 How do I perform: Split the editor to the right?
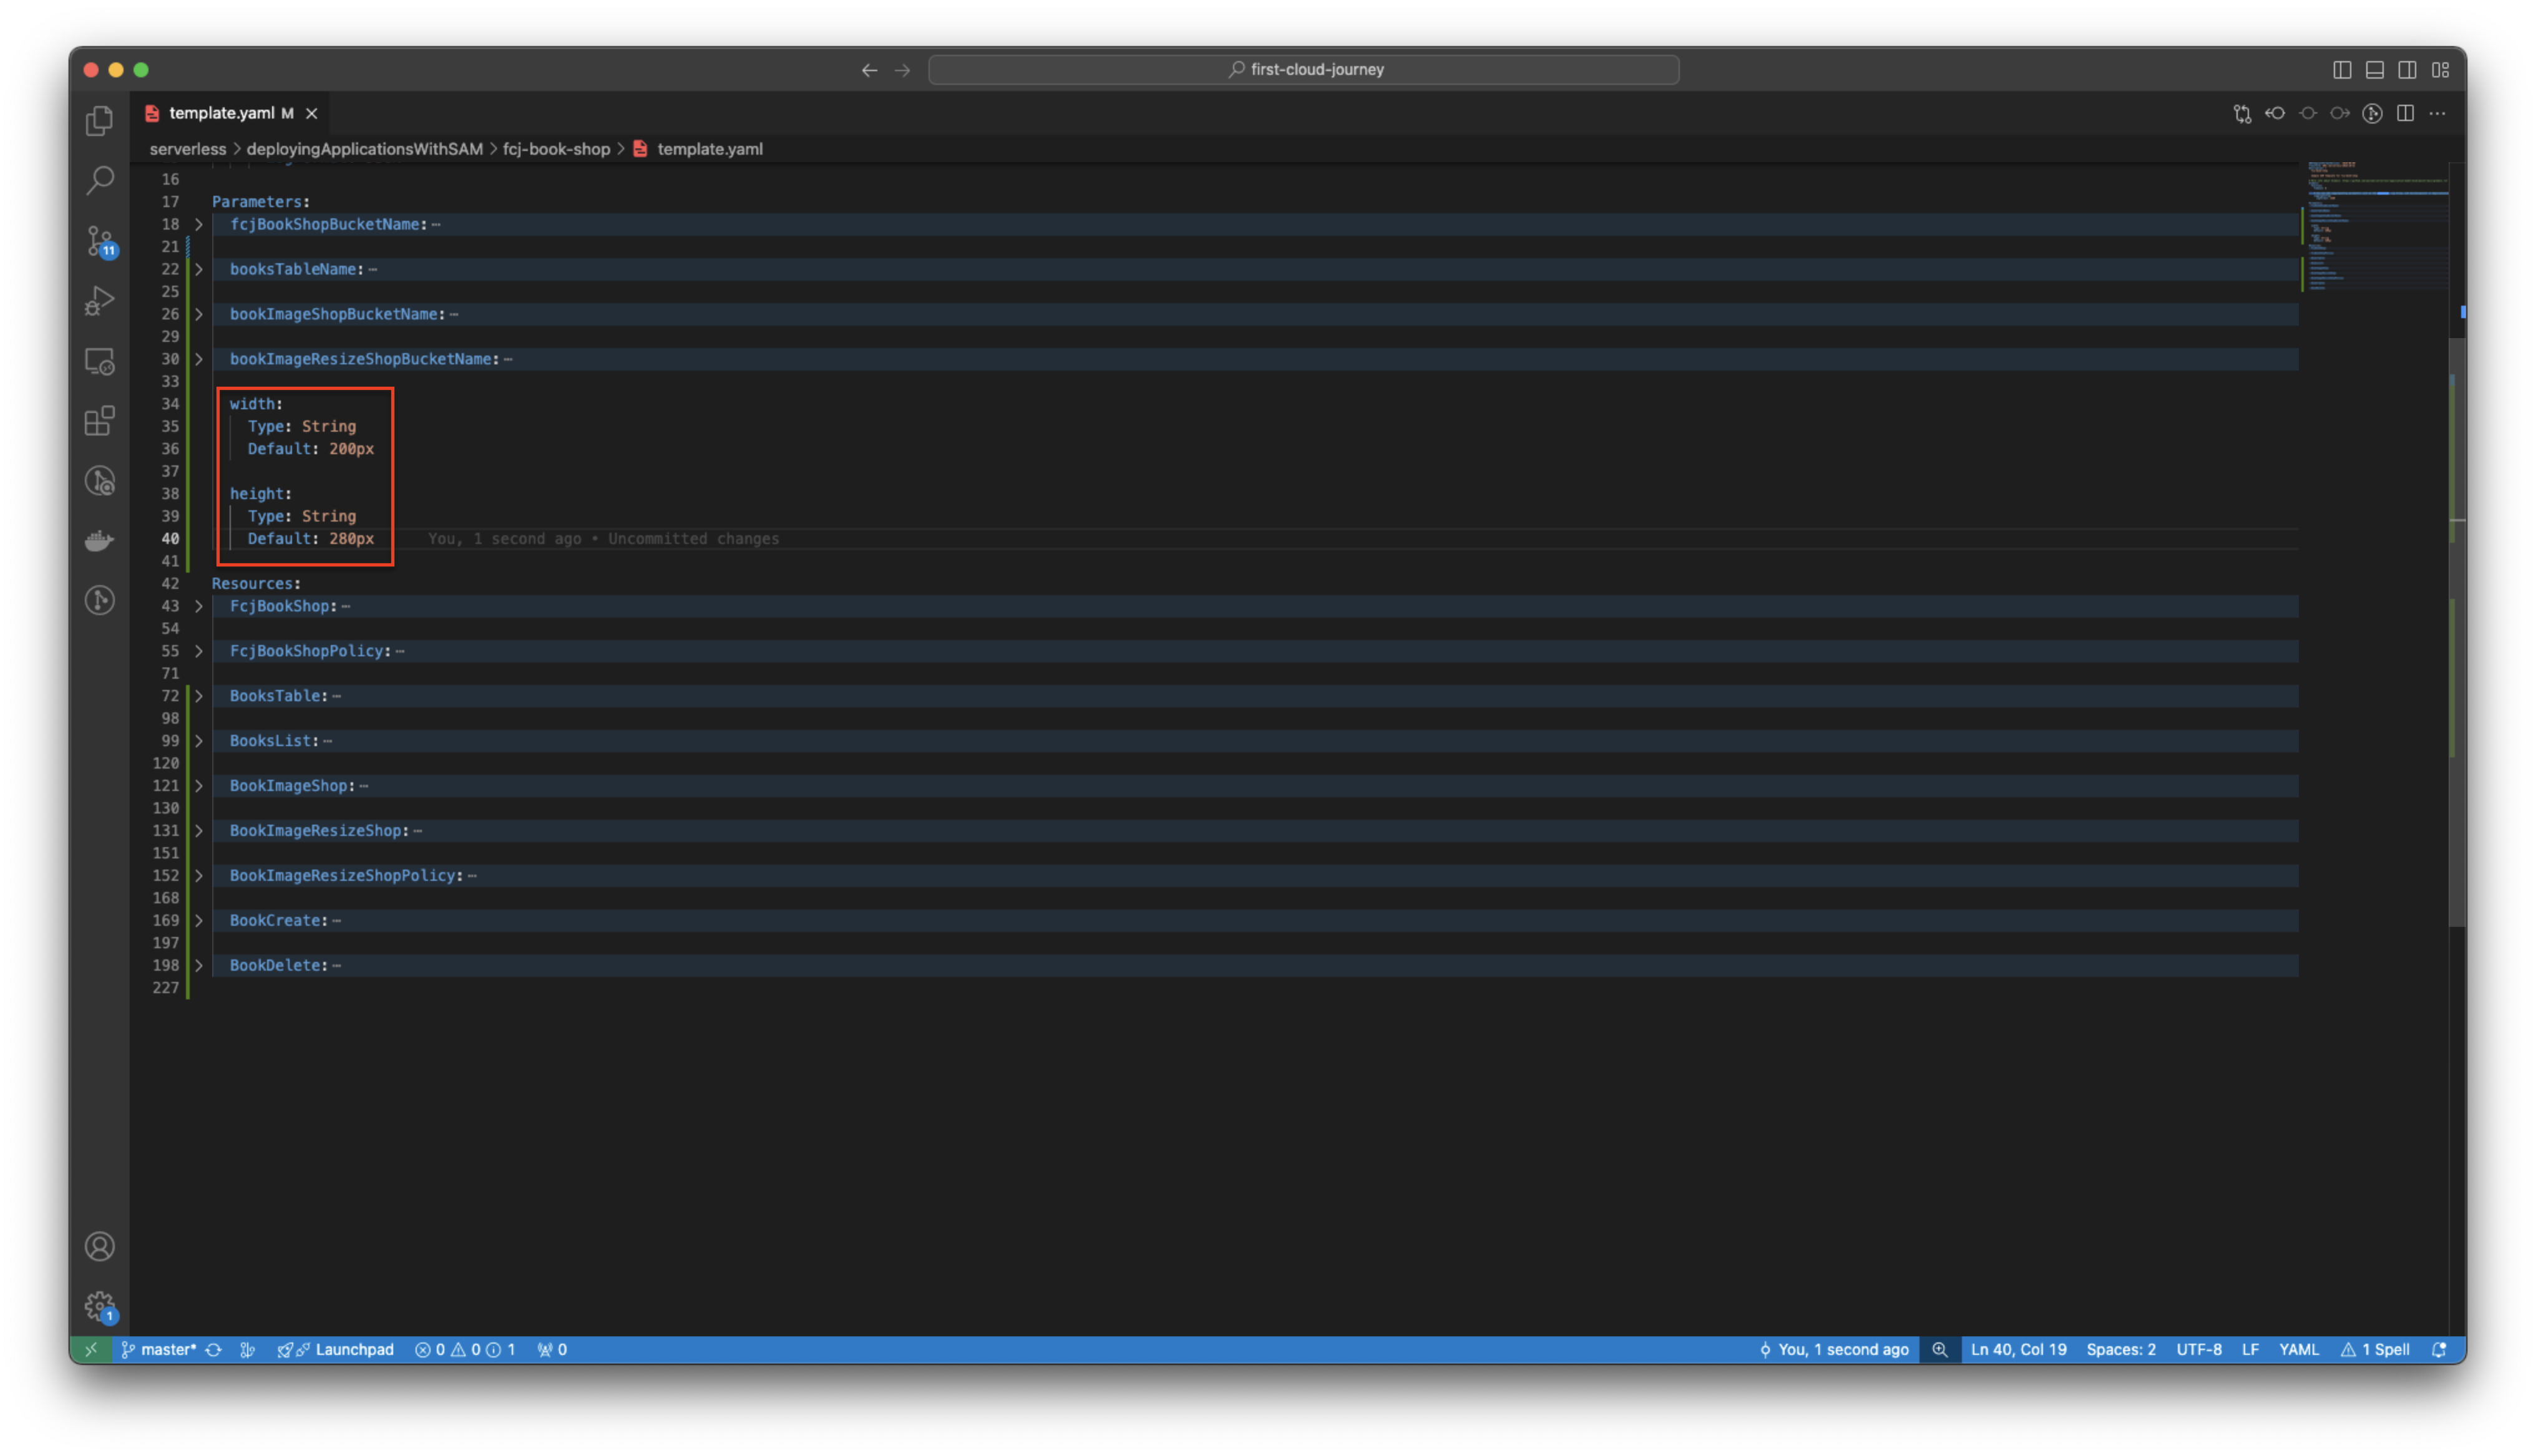tap(2405, 114)
